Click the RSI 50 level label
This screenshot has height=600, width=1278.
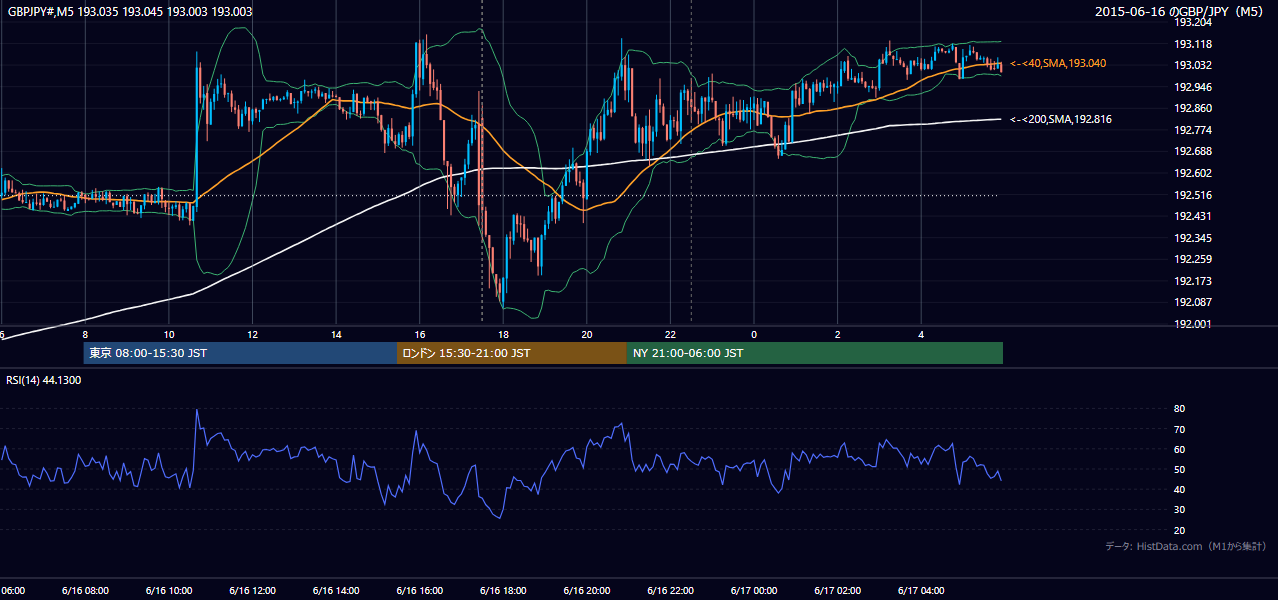tap(1179, 469)
